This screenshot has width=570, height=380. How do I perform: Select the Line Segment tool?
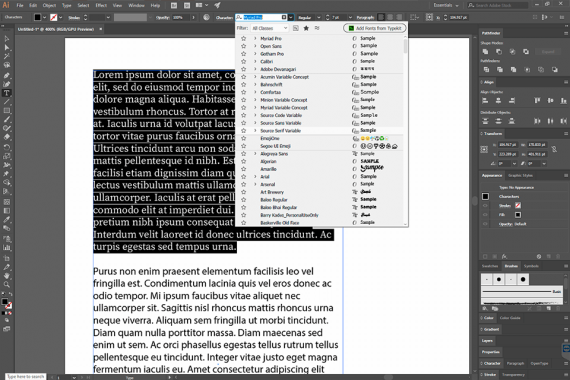(7, 102)
